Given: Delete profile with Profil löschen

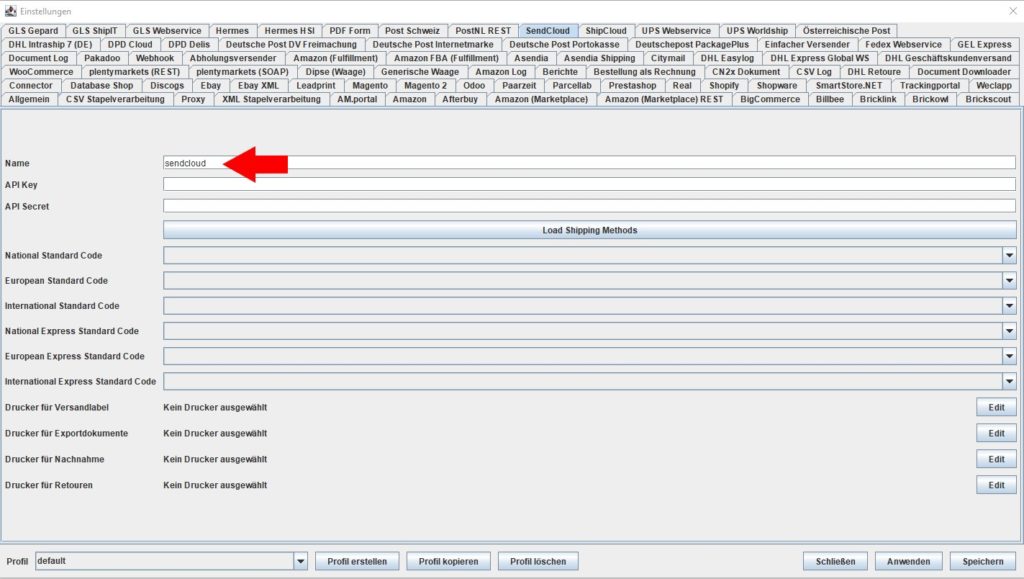Looking at the screenshot, I should 538,561.
